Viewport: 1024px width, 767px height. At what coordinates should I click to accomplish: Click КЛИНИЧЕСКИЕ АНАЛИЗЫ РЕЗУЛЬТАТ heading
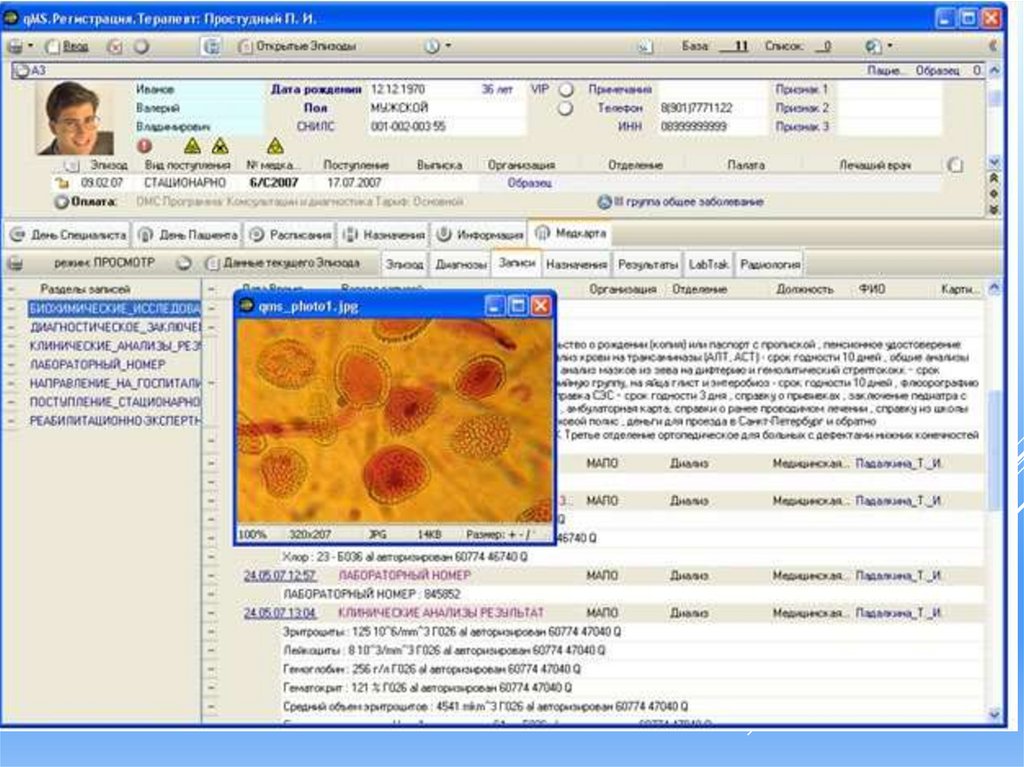(441, 613)
